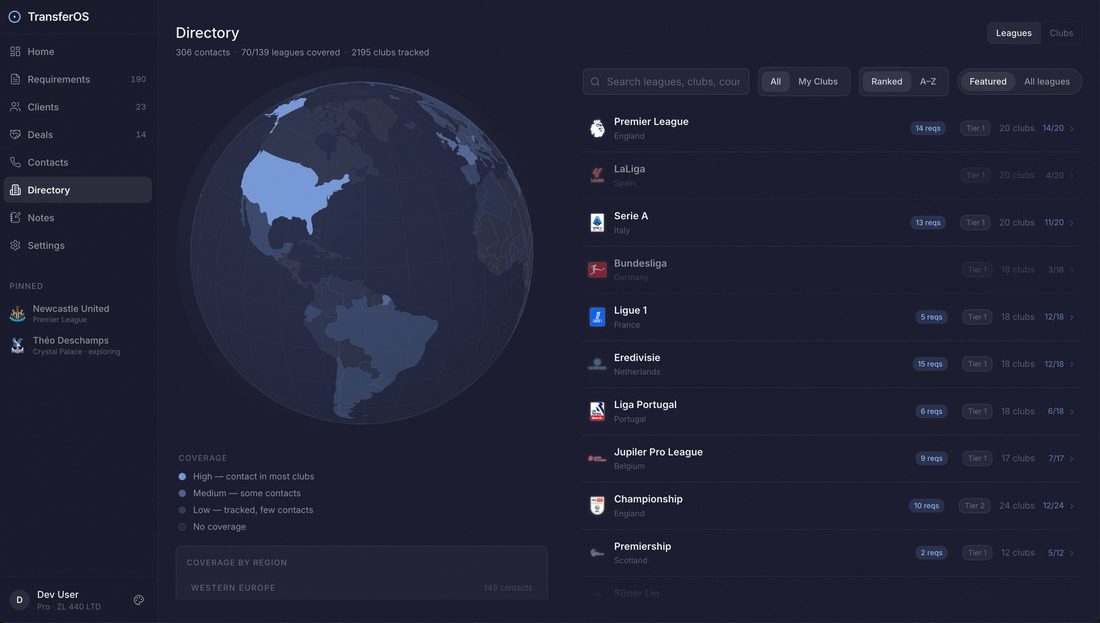This screenshot has height=623, width=1100.
Task: Expand Ligue 1 row chevron
Action: [x=1072, y=317]
